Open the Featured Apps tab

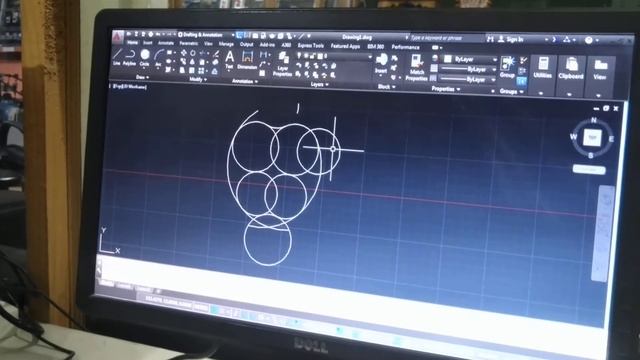coord(345,47)
